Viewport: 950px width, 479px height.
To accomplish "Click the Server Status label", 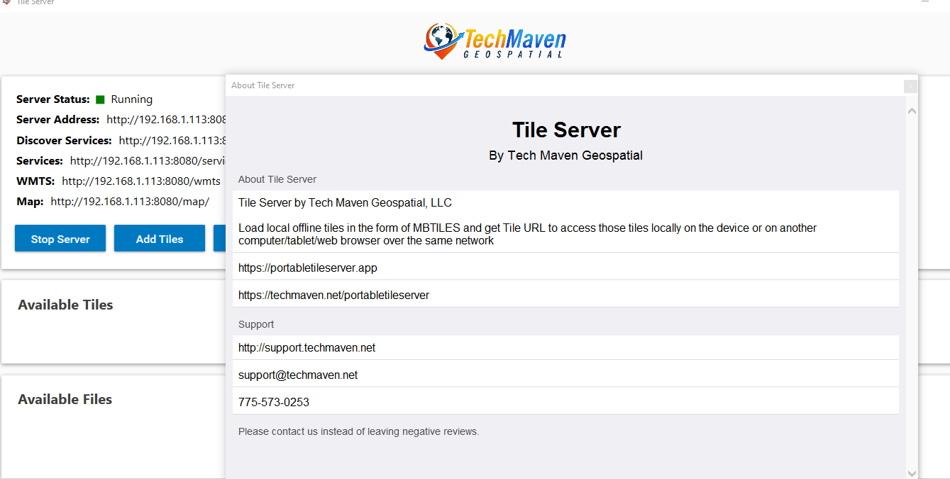I will pyautogui.click(x=53, y=99).
